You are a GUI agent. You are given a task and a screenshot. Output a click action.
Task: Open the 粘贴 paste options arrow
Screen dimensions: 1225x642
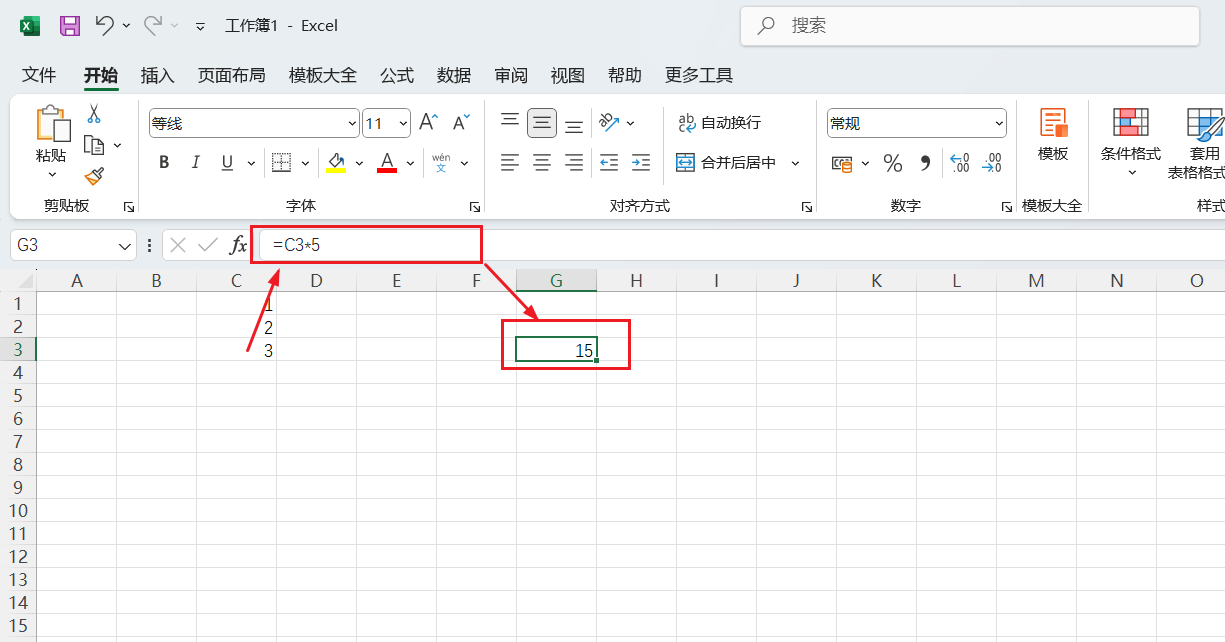click(52, 175)
